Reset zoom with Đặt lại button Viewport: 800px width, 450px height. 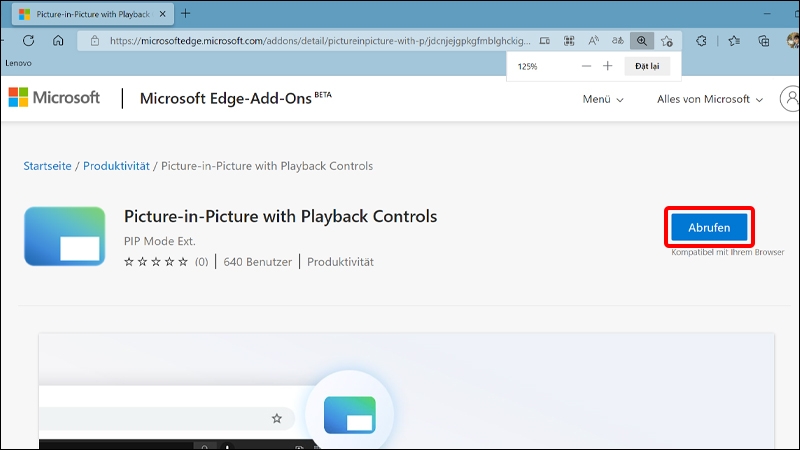pyautogui.click(x=647, y=66)
